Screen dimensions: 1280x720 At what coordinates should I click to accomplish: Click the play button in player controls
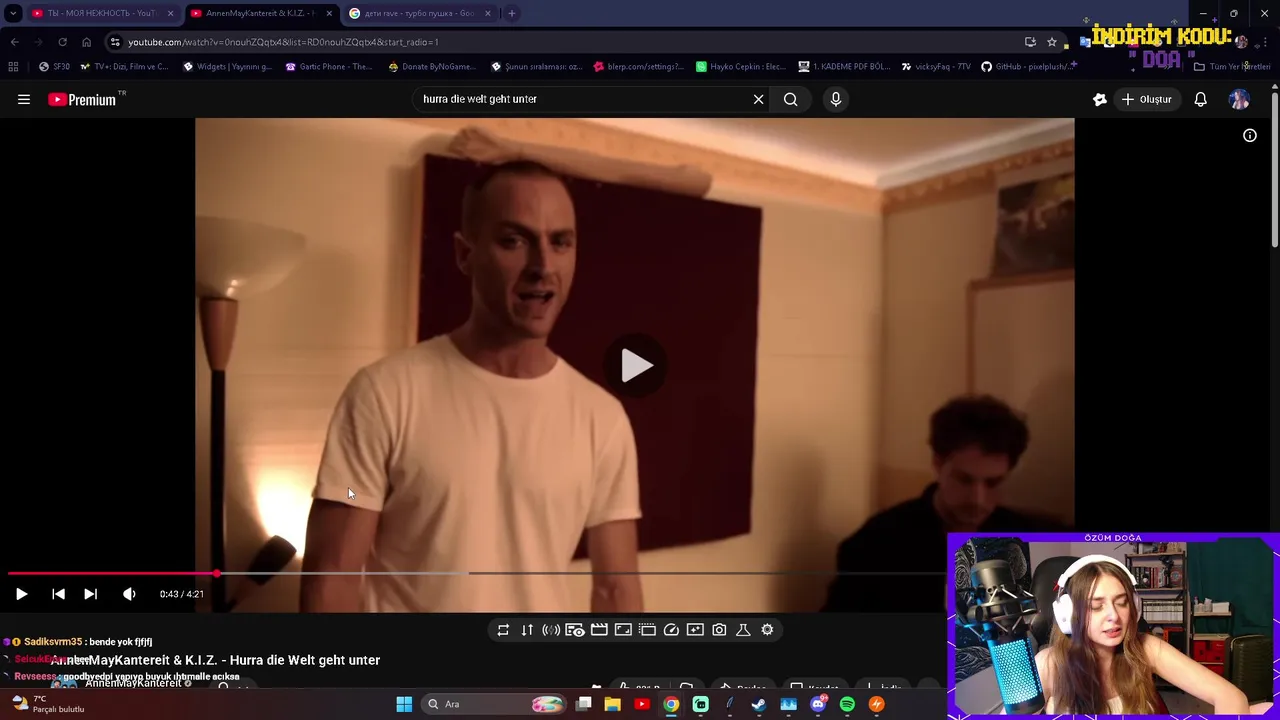(21, 594)
